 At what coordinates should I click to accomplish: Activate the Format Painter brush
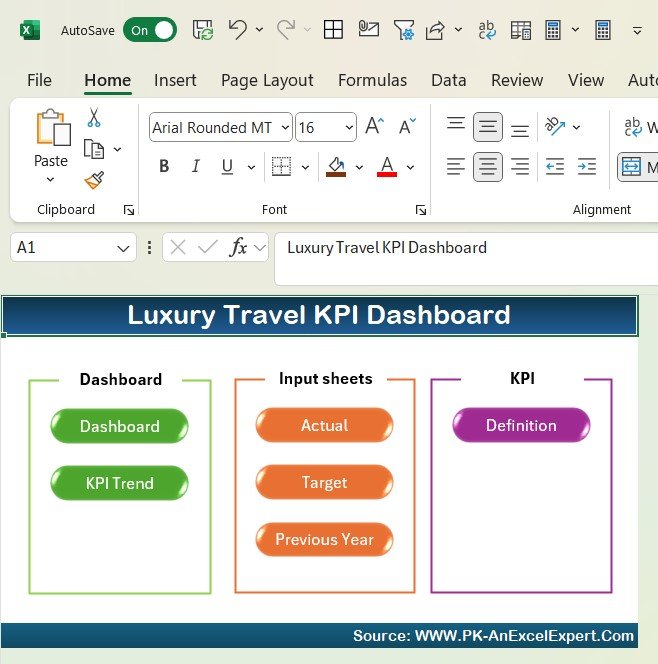click(x=94, y=180)
